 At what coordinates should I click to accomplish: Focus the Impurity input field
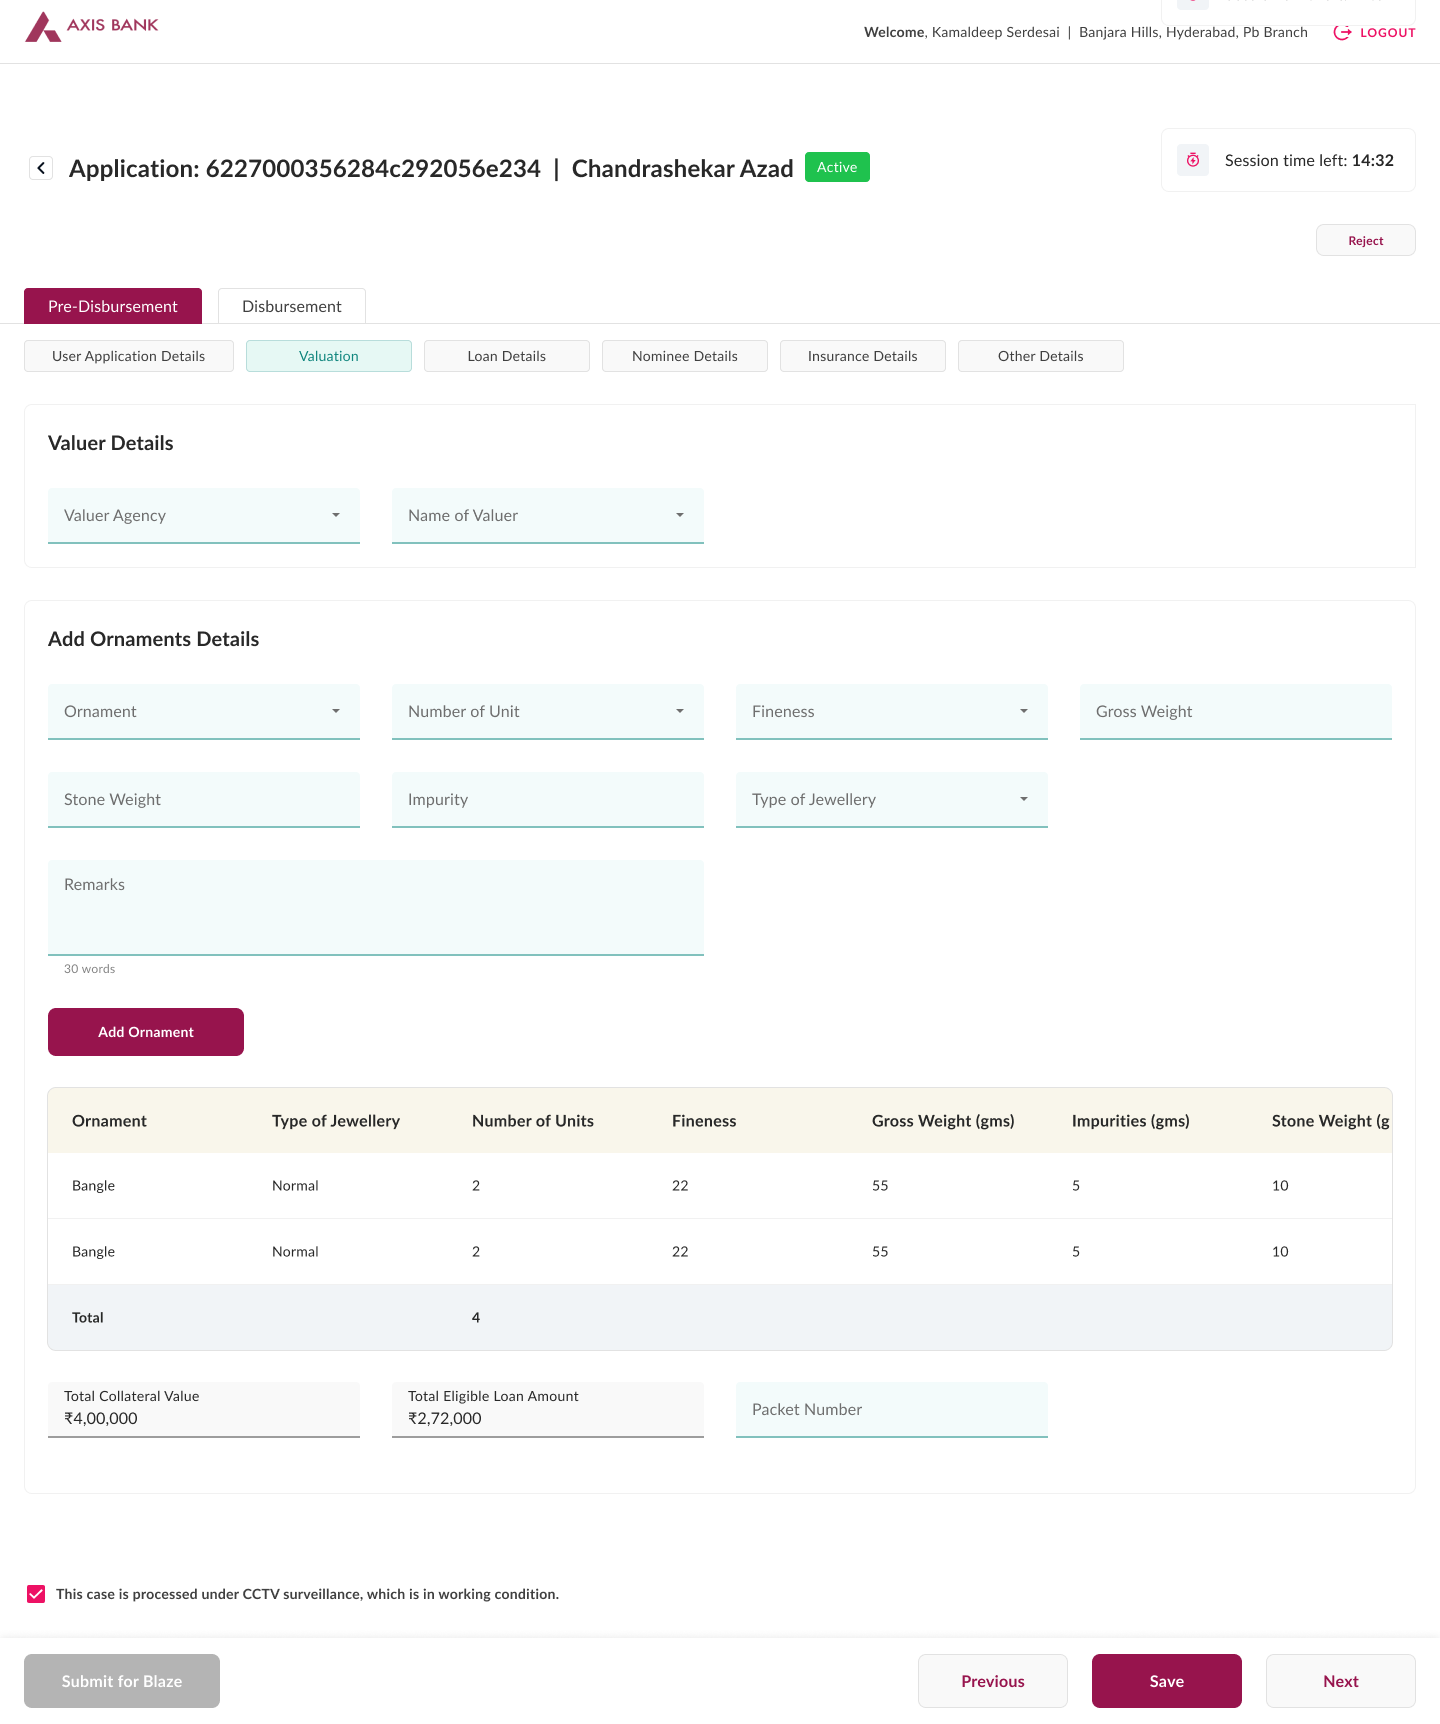(x=548, y=800)
